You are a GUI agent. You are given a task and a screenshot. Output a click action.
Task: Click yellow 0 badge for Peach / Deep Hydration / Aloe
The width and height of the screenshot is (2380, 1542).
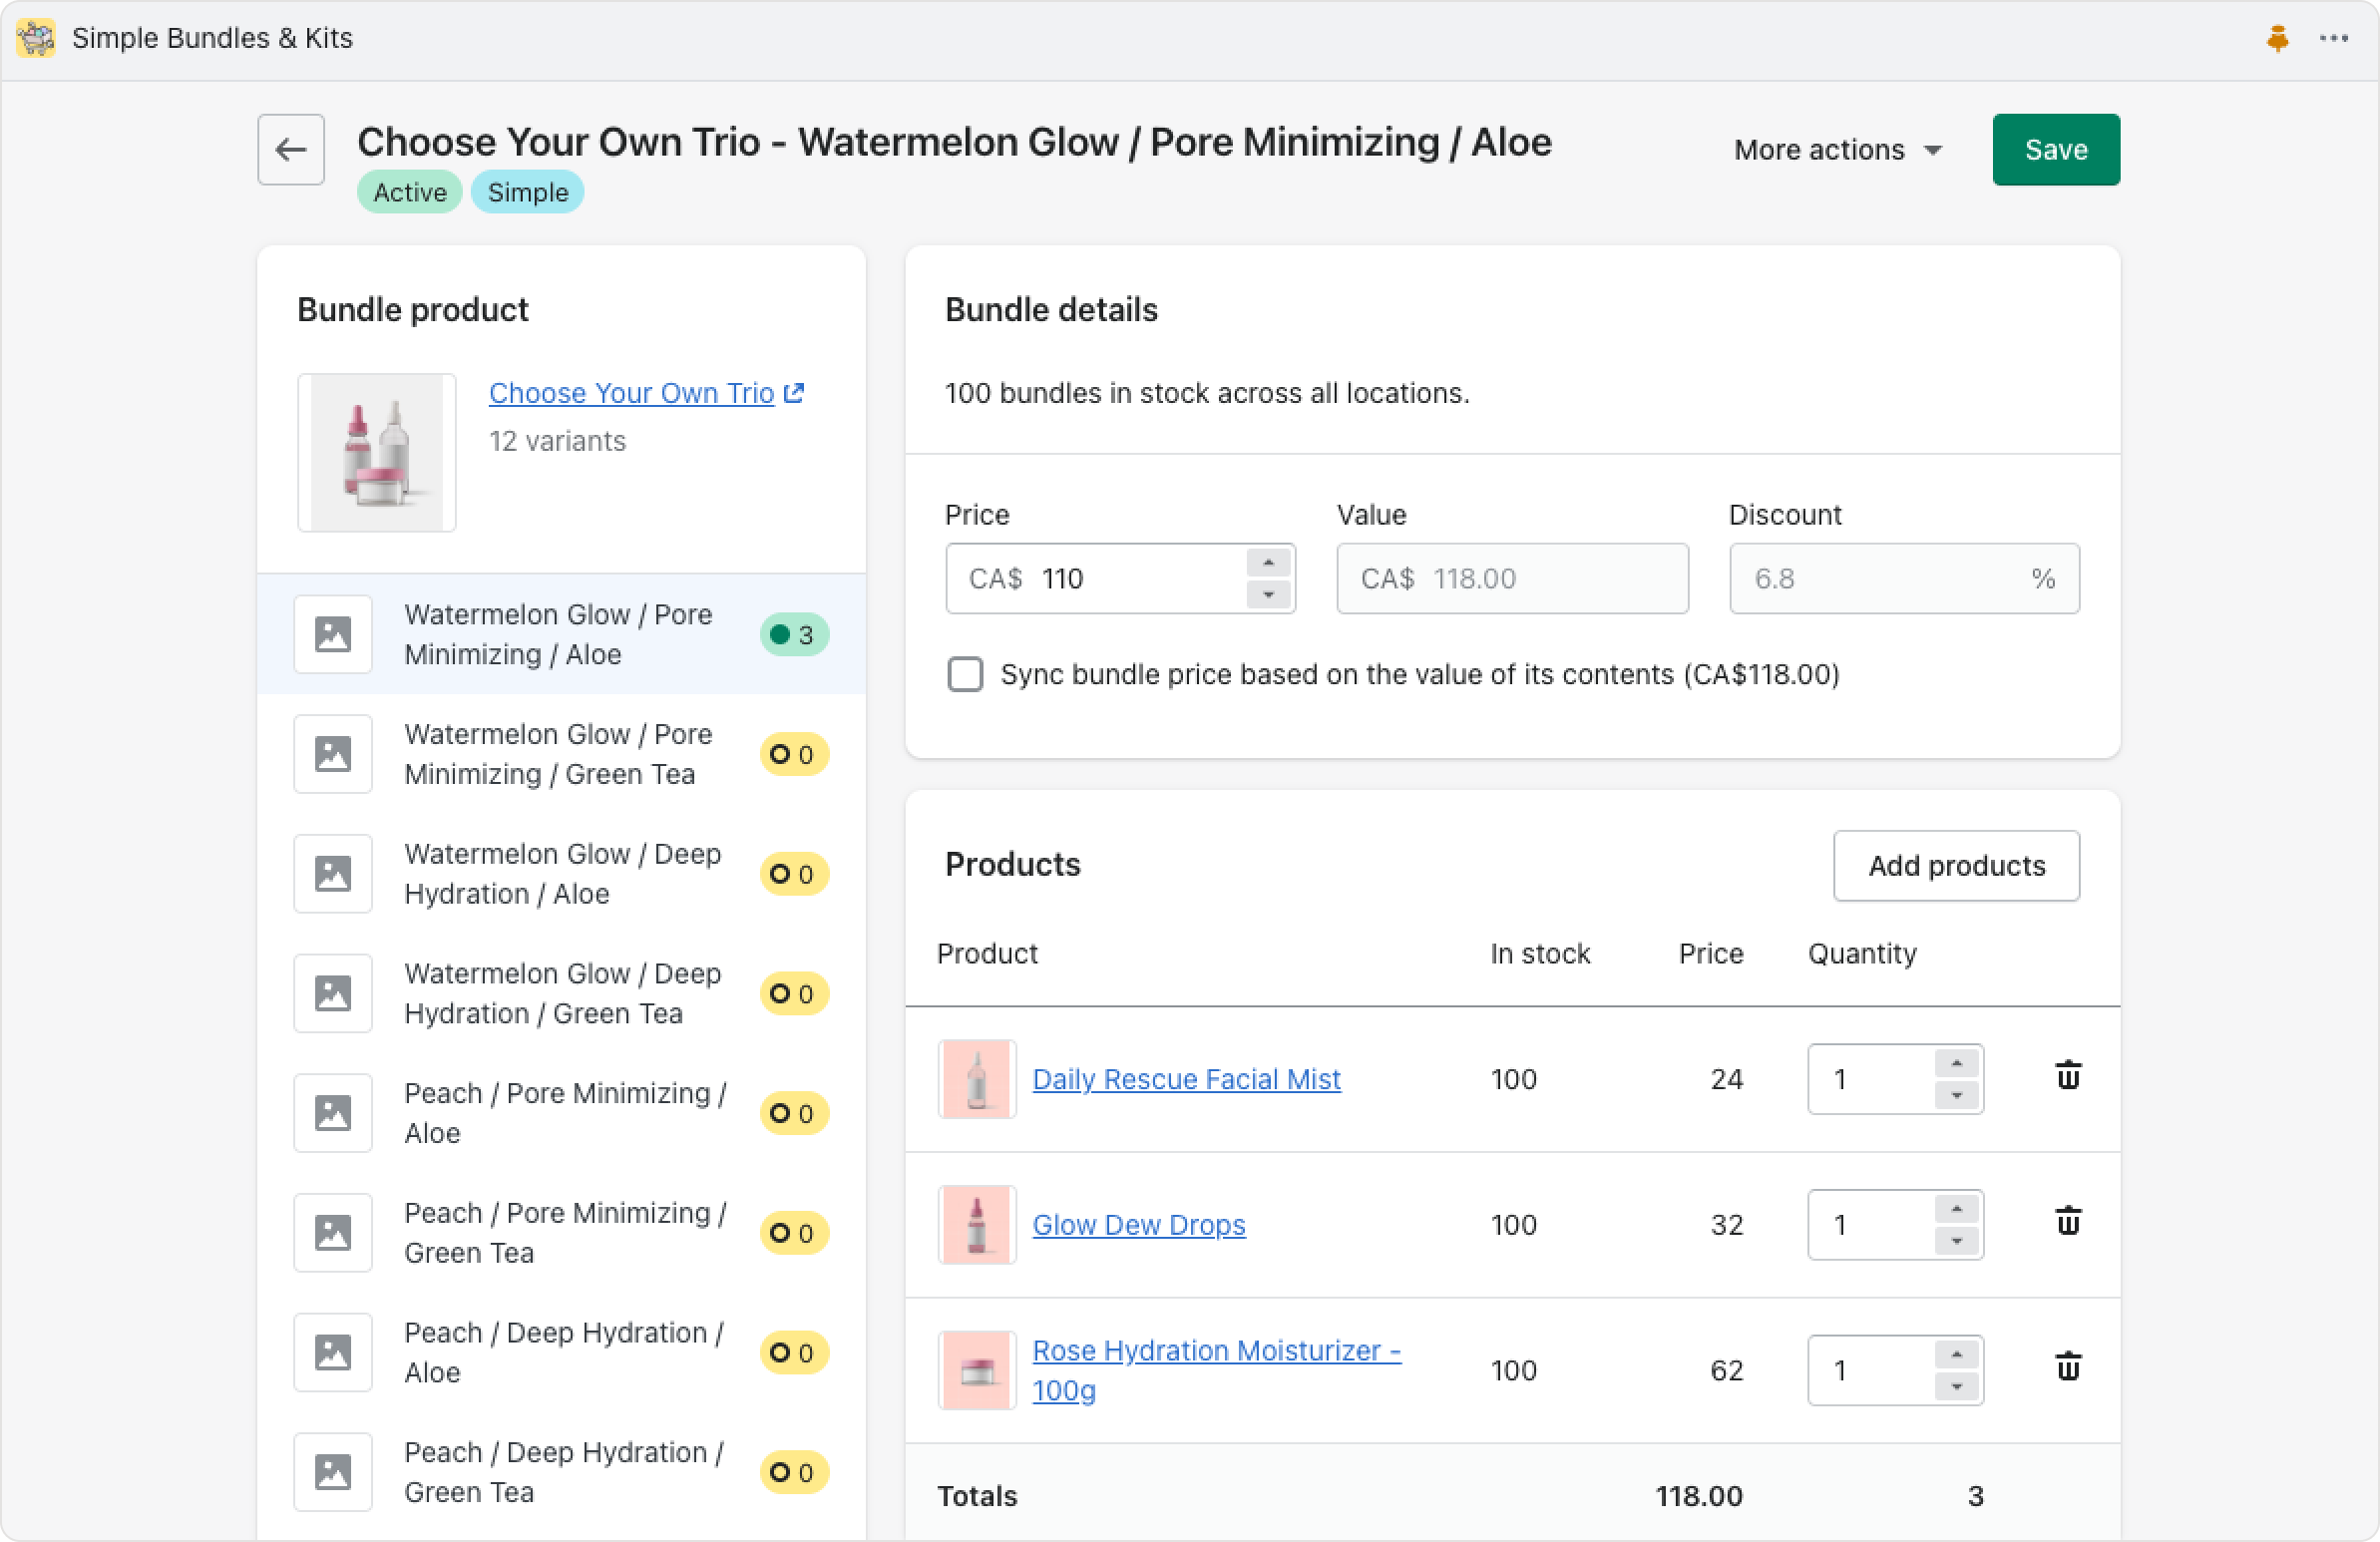tap(794, 1353)
